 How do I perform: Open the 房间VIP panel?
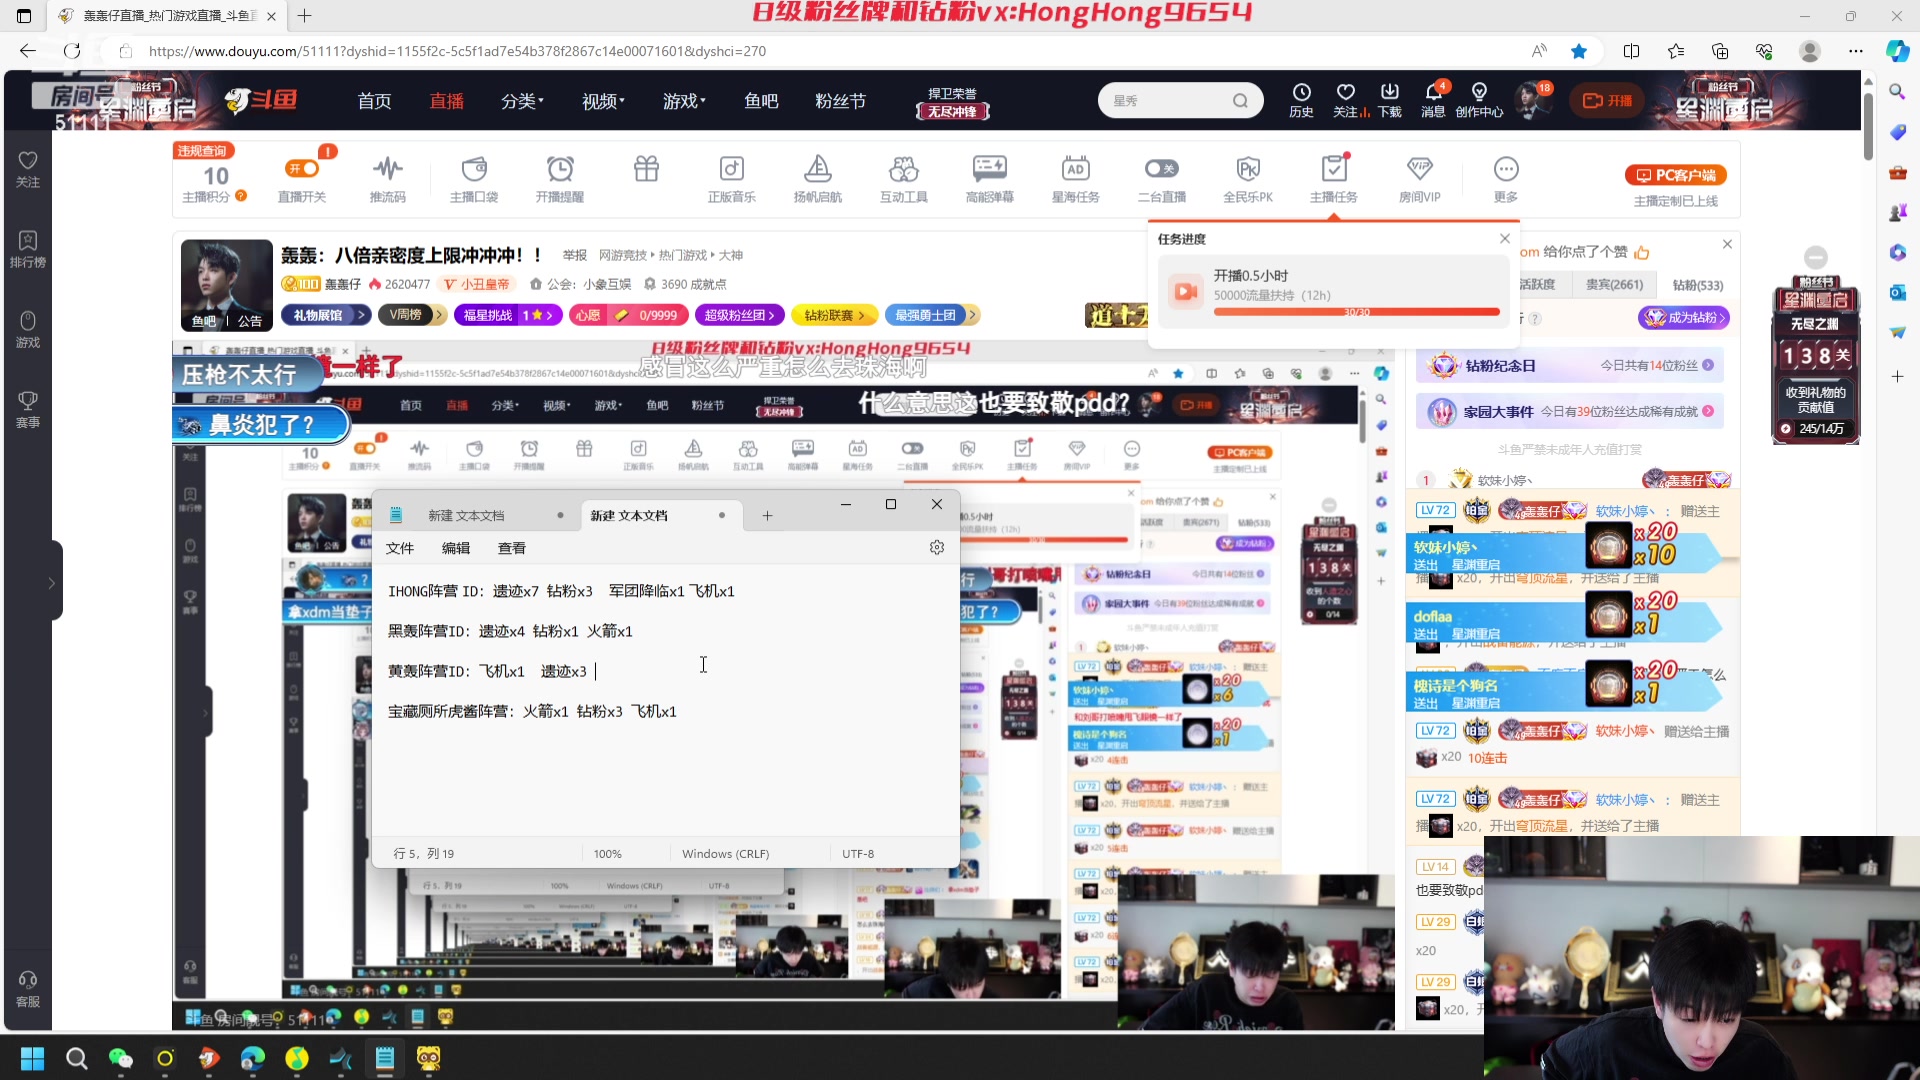coord(1418,177)
